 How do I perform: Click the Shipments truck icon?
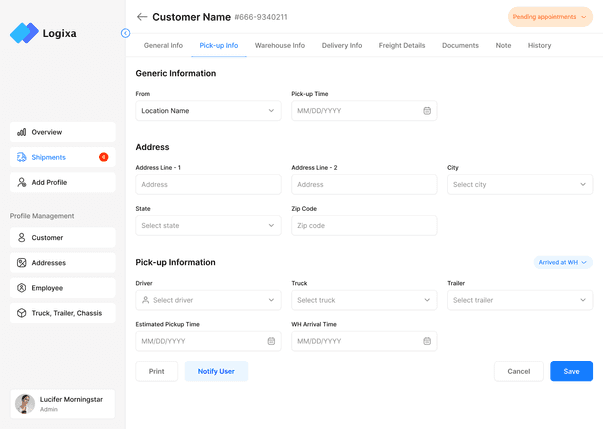[22, 157]
